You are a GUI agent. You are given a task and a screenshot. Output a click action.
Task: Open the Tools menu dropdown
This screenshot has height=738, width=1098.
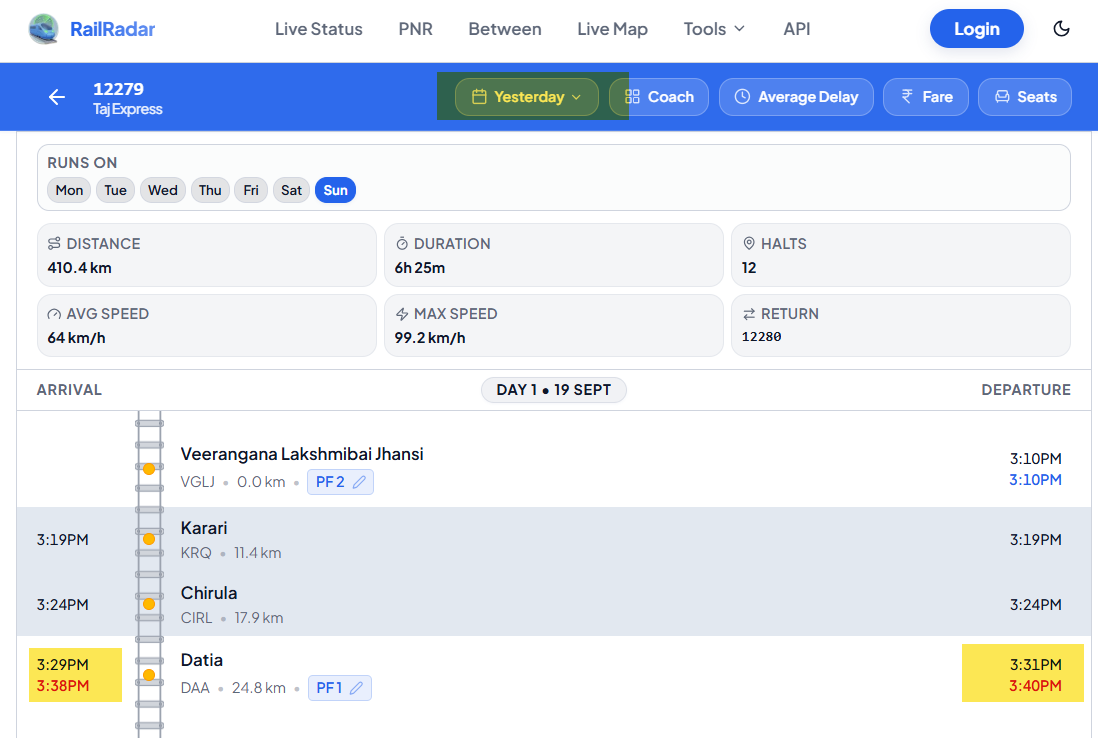point(714,29)
